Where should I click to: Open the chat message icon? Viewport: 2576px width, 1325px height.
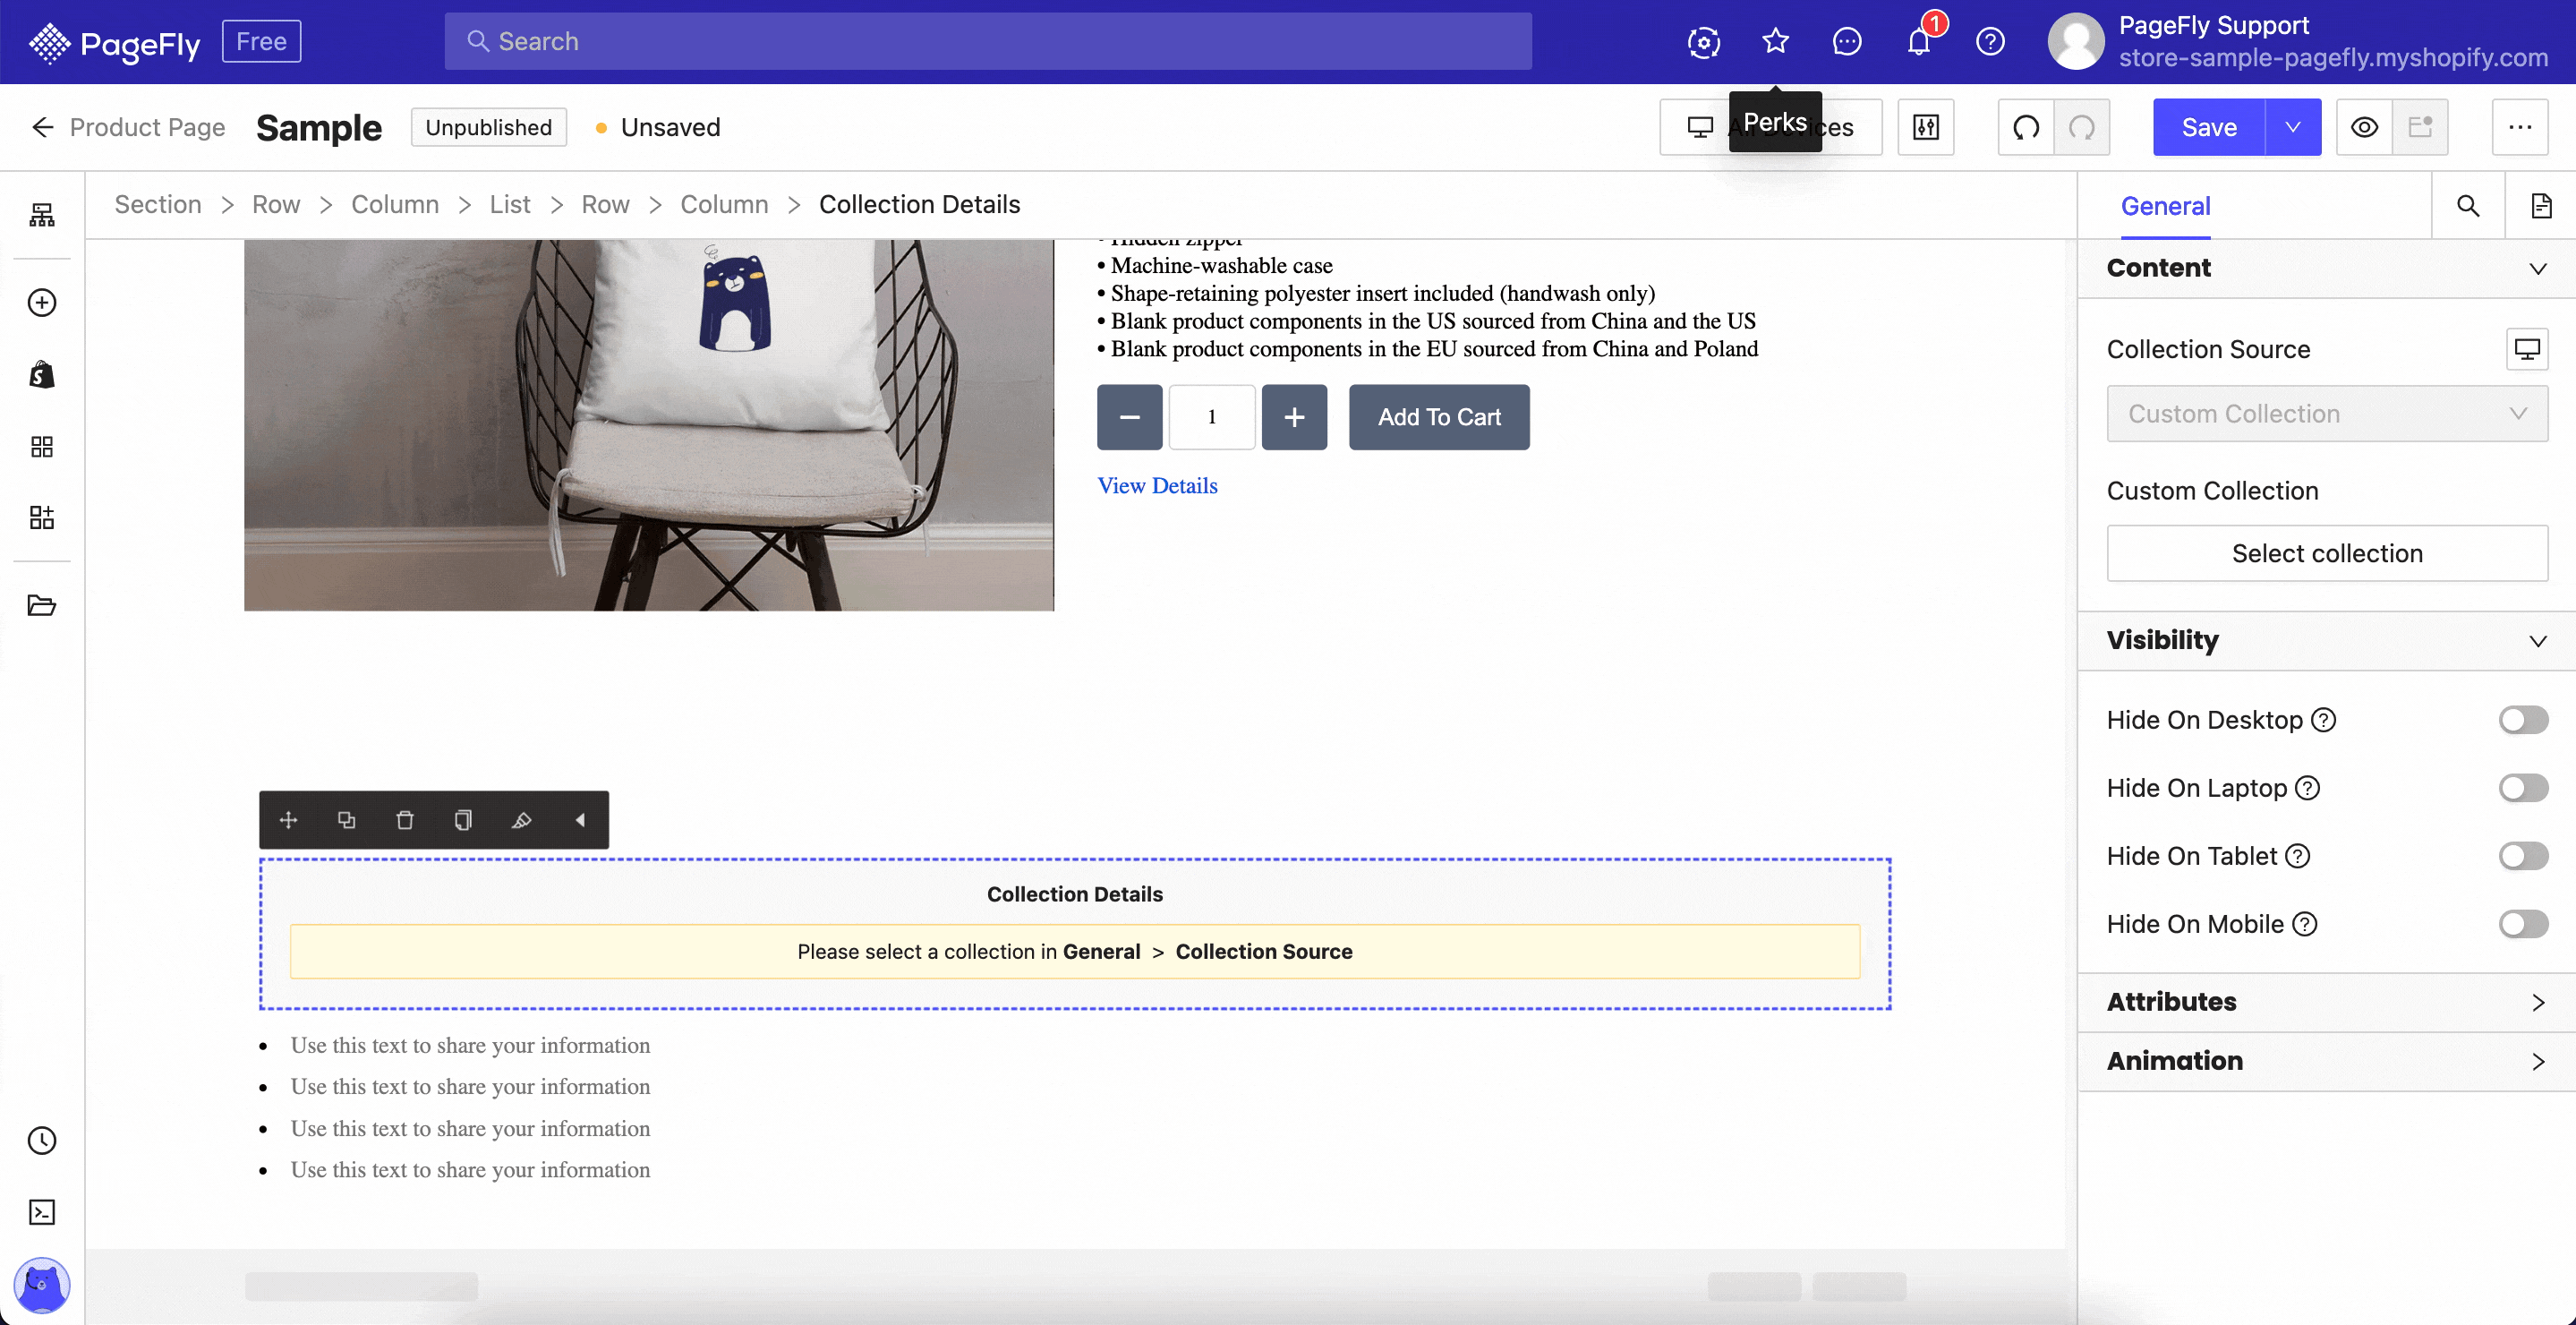tap(1847, 41)
